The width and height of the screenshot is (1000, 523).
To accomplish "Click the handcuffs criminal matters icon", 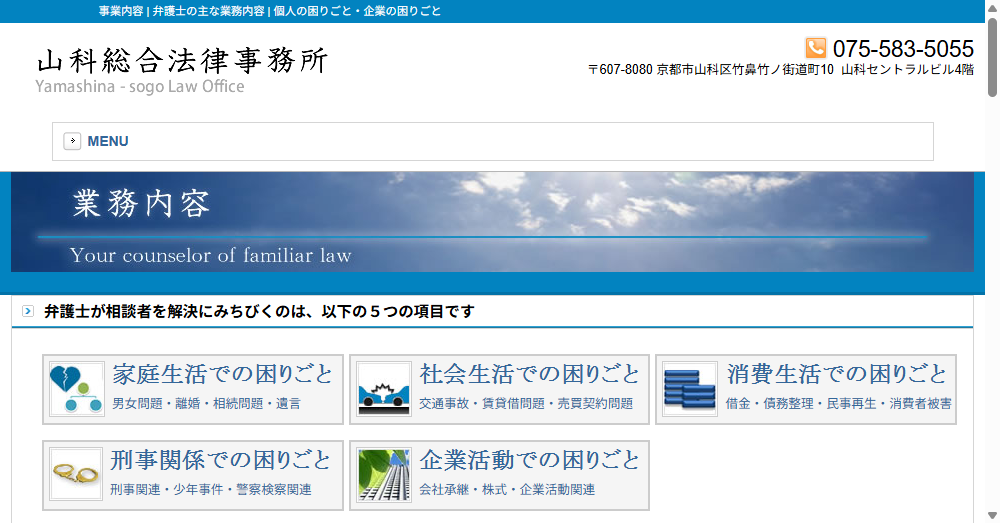I will [77, 475].
